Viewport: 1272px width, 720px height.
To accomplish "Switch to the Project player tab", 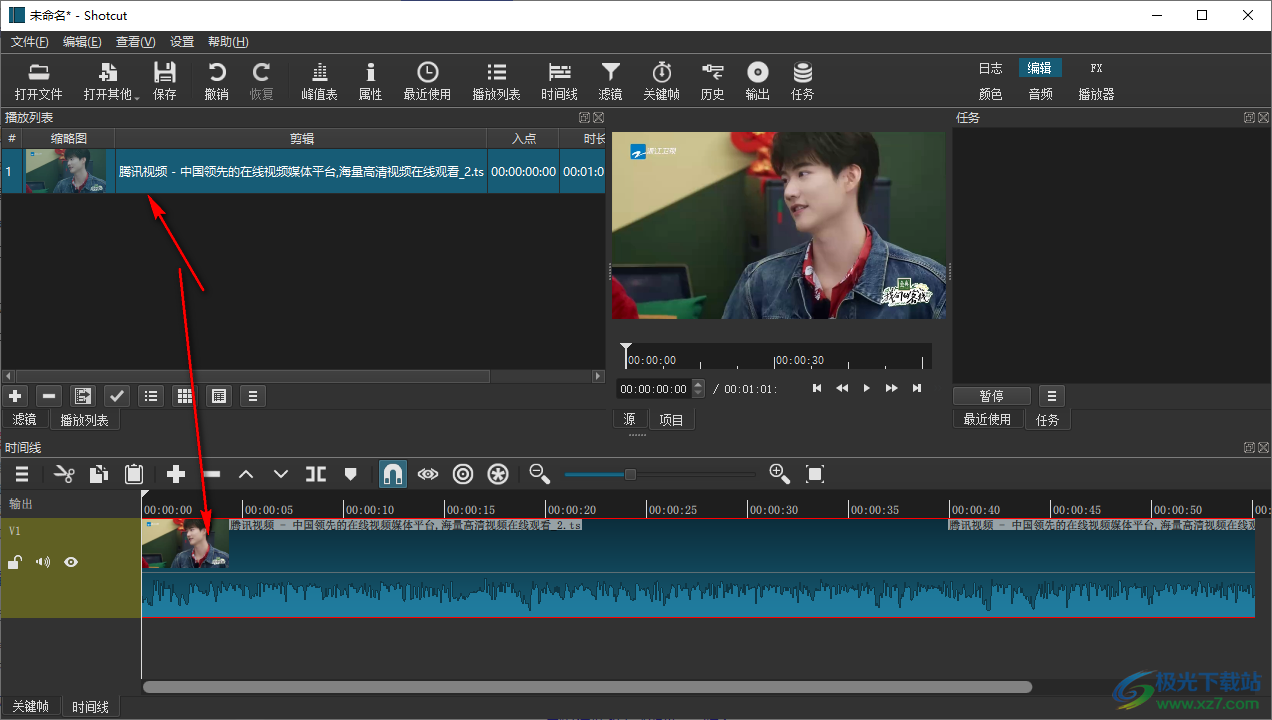I will (x=671, y=420).
